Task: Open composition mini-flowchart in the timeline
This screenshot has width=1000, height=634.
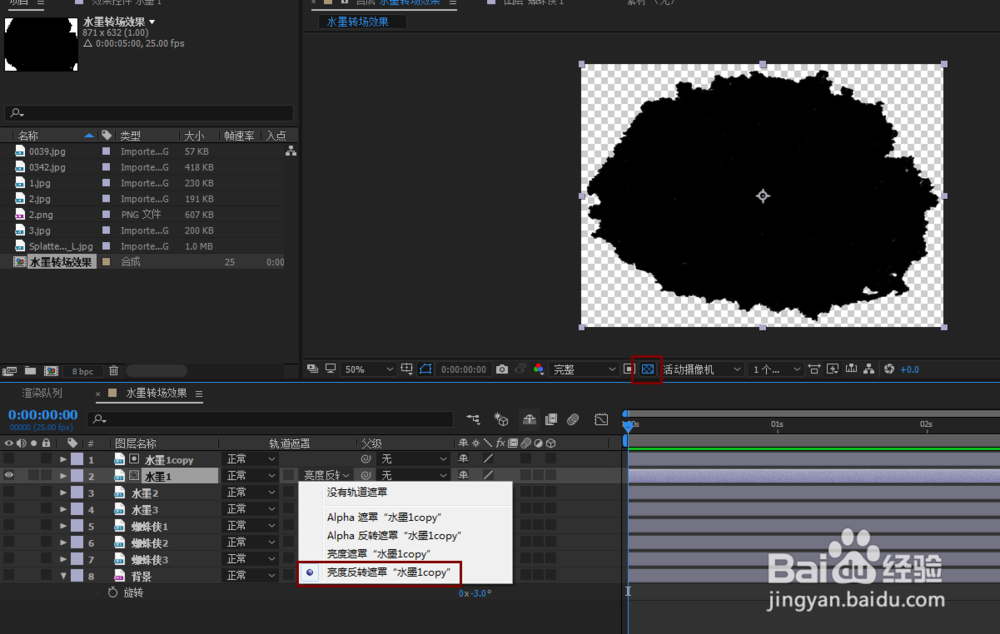Action: [x=473, y=419]
